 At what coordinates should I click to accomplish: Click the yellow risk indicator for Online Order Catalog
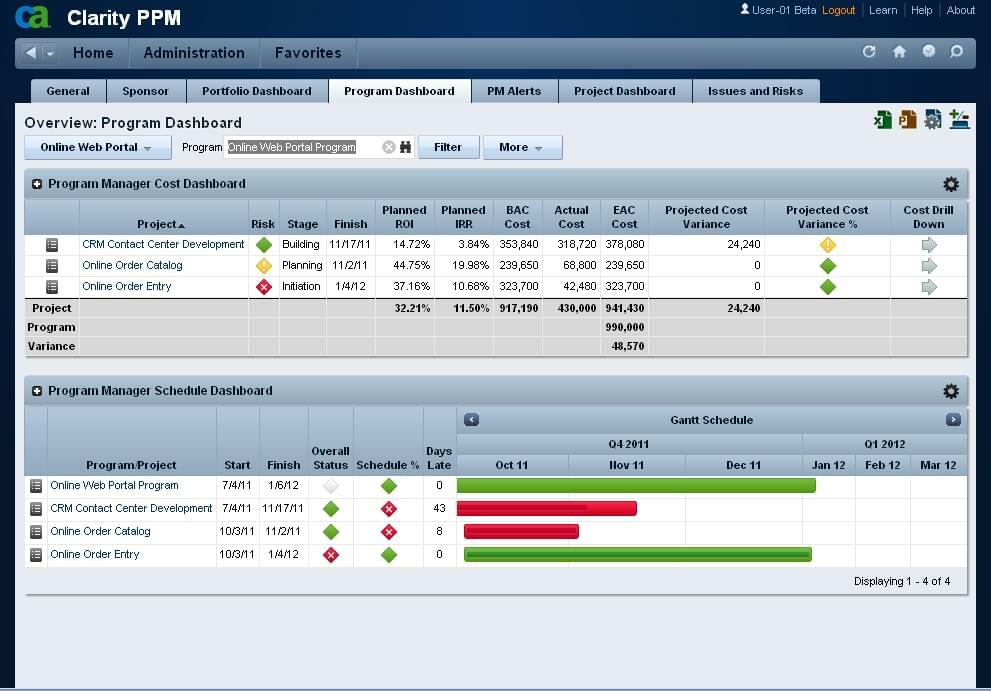point(262,265)
